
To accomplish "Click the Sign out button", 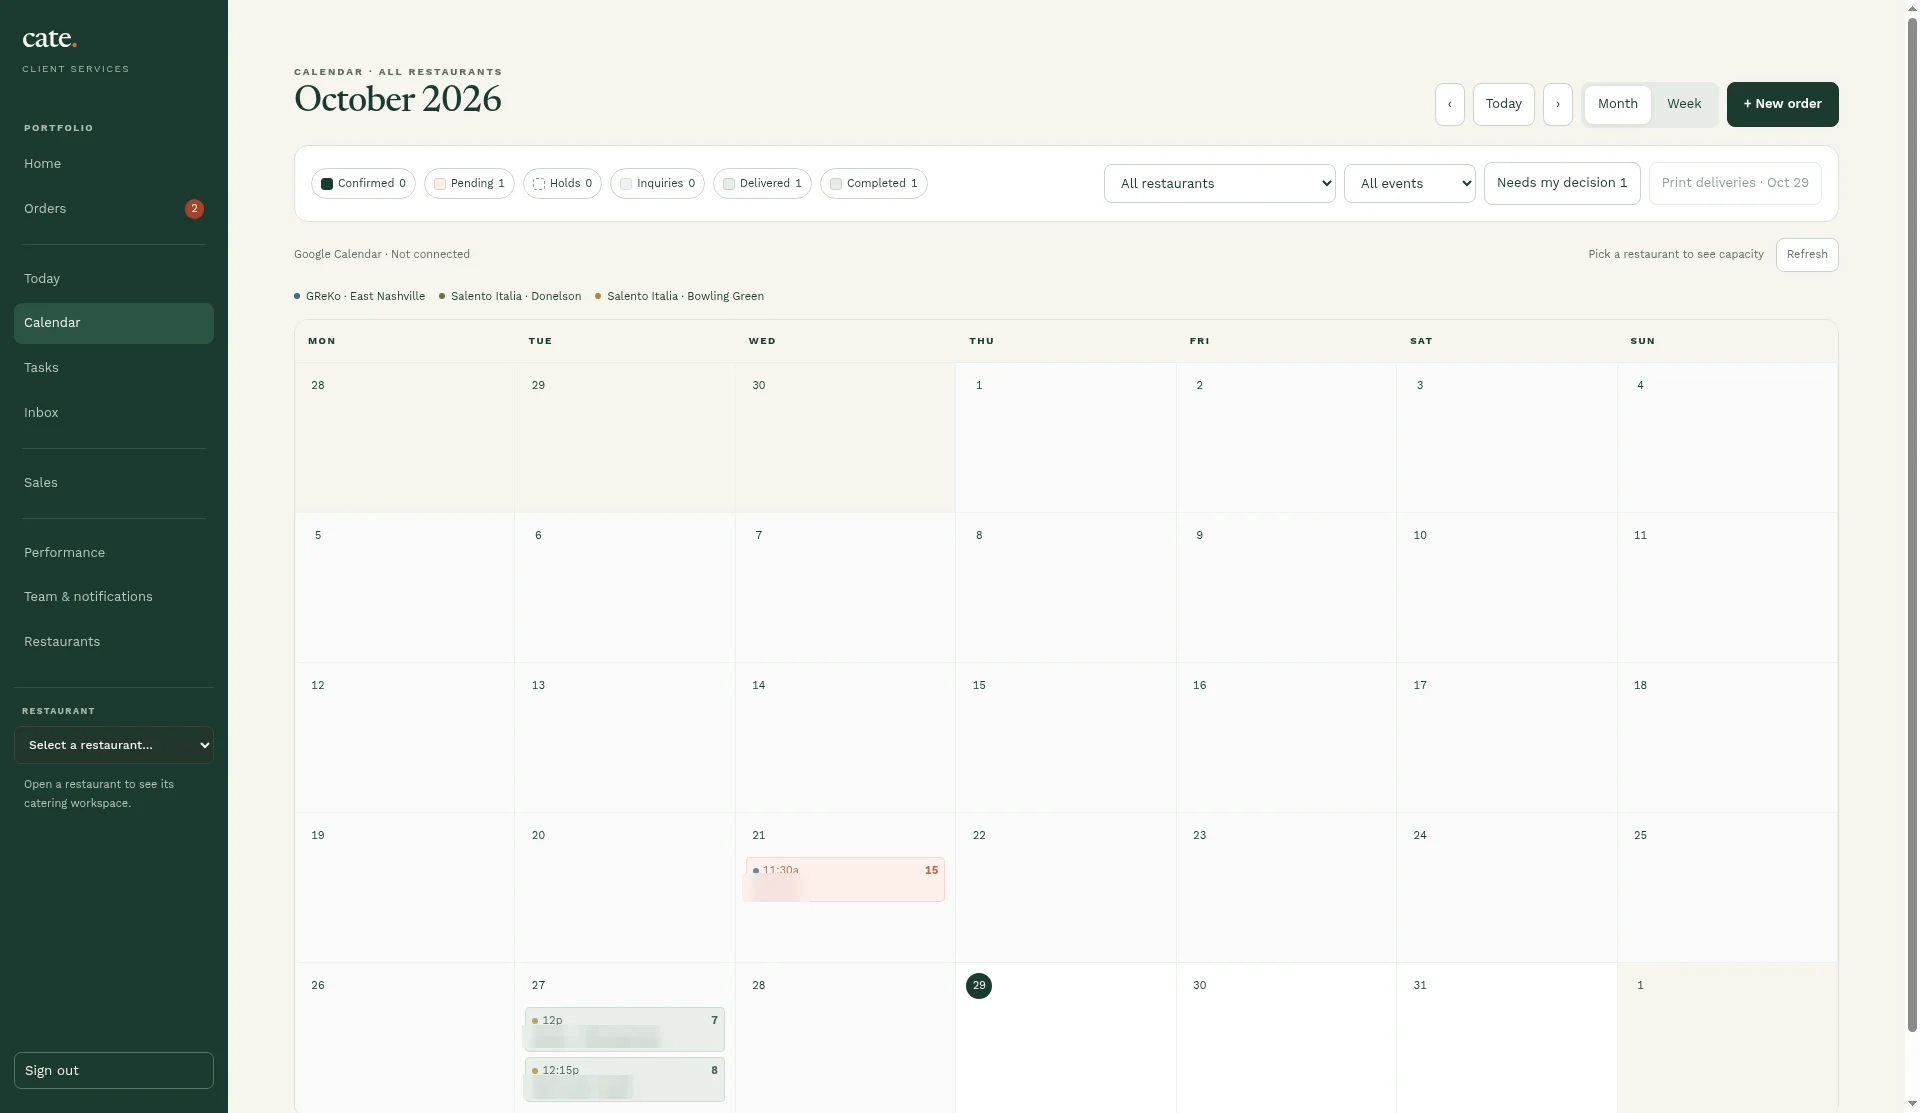I will pyautogui.click(x=114, y=1071).
